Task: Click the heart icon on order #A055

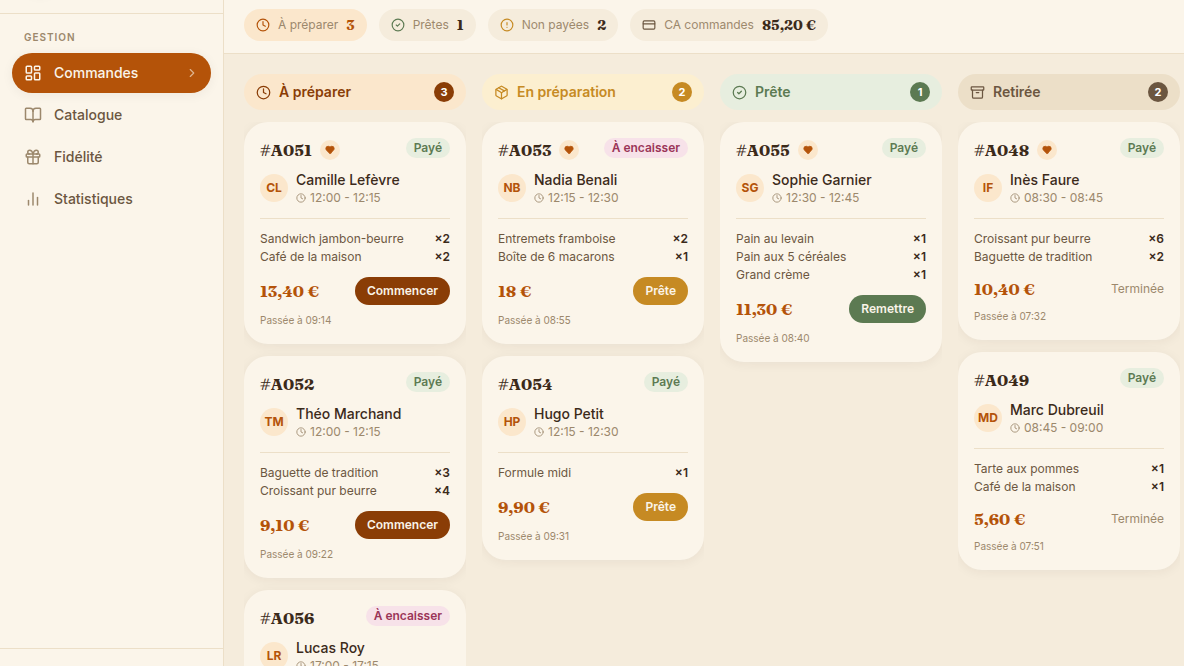Action: tap(808, 150)
